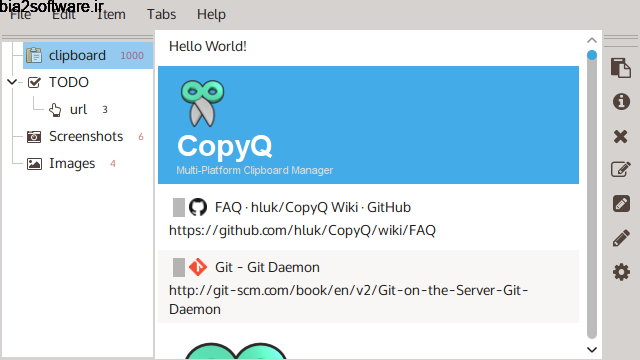Open settings with the gear icon
Screen dimensions: 640x360
621,272
